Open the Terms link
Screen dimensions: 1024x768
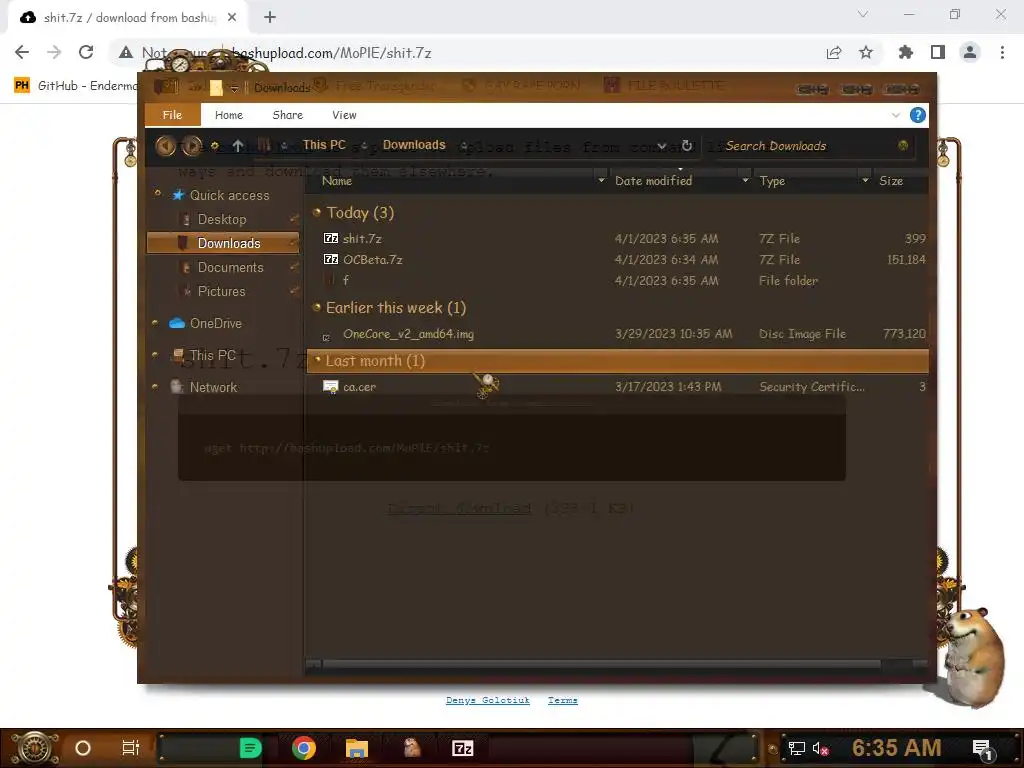(x=563, y=700)
